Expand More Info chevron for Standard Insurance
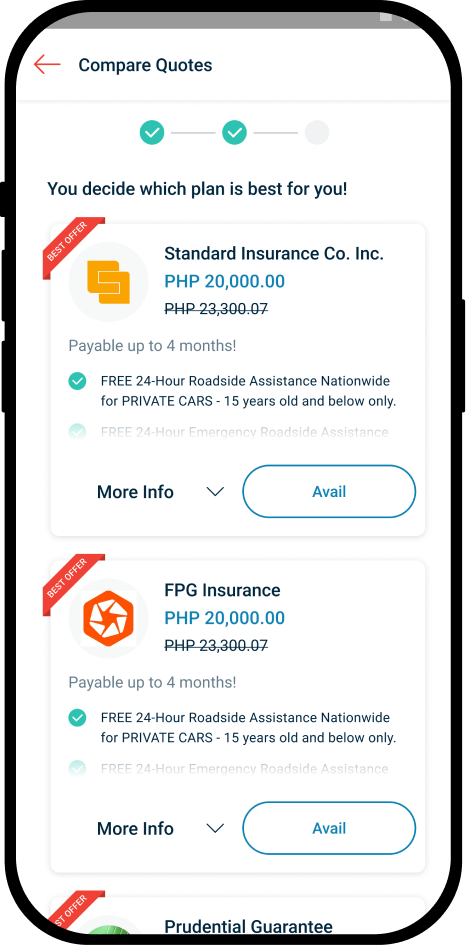 click(215, 492)
